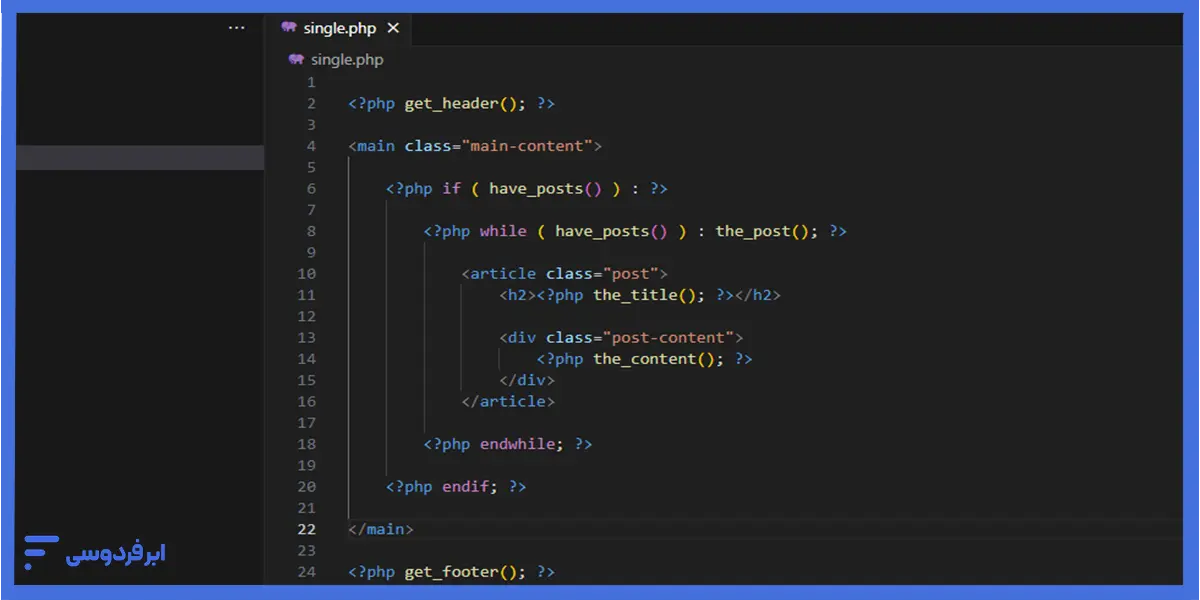Open the sidebar more actions ellipsis menu
Image resolution: width=1200 pixels, height=600 pixels.
coord(237,28)
